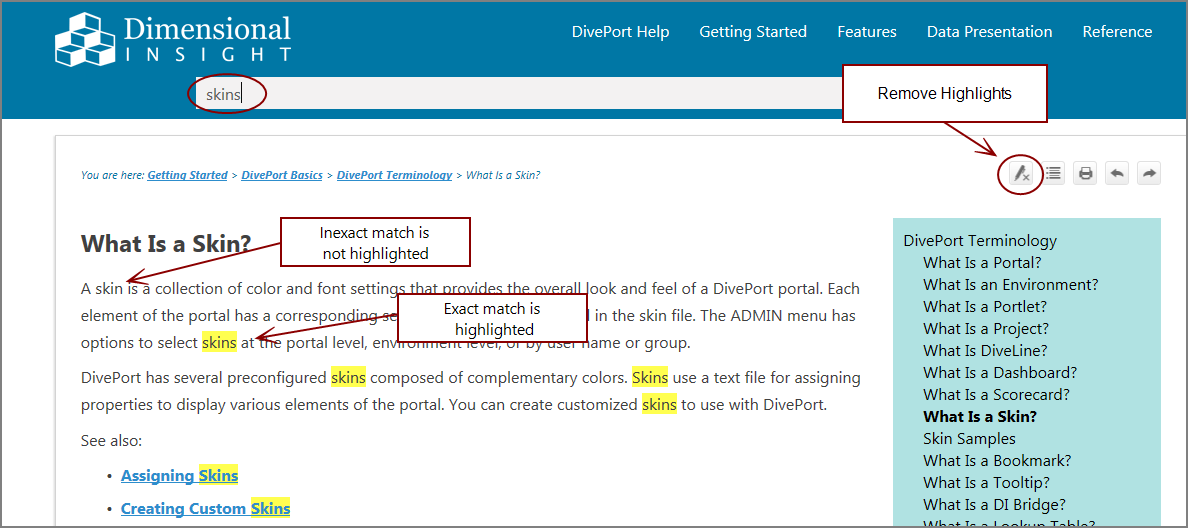Open What Is a Dashboard? topic
Viewport: 1188px width, 528px height.
pos(1000,373)
